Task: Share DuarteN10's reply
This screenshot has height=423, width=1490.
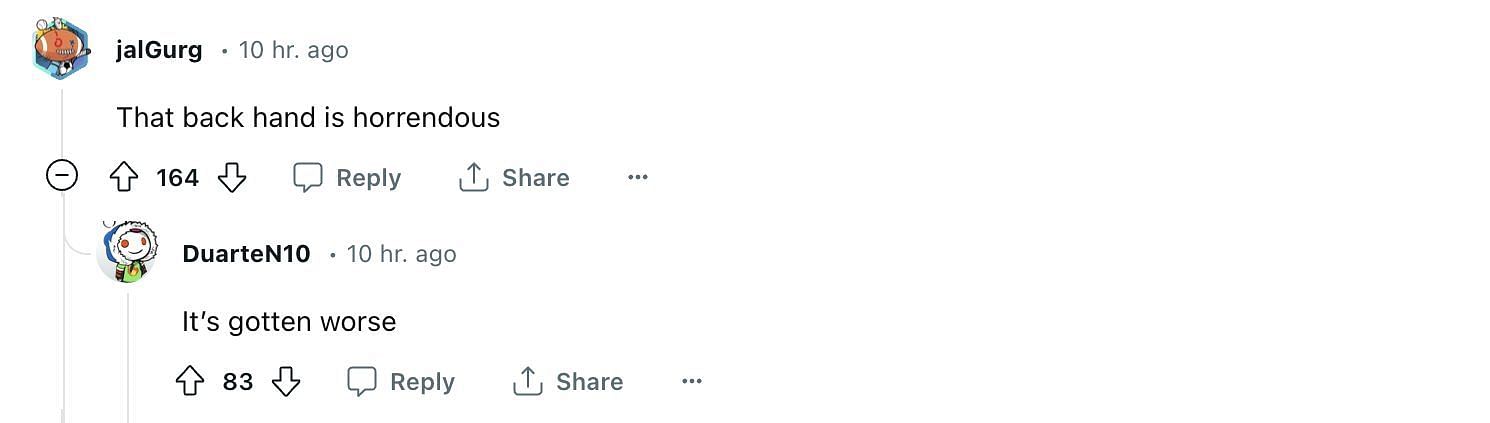Action: coord(568,382)
